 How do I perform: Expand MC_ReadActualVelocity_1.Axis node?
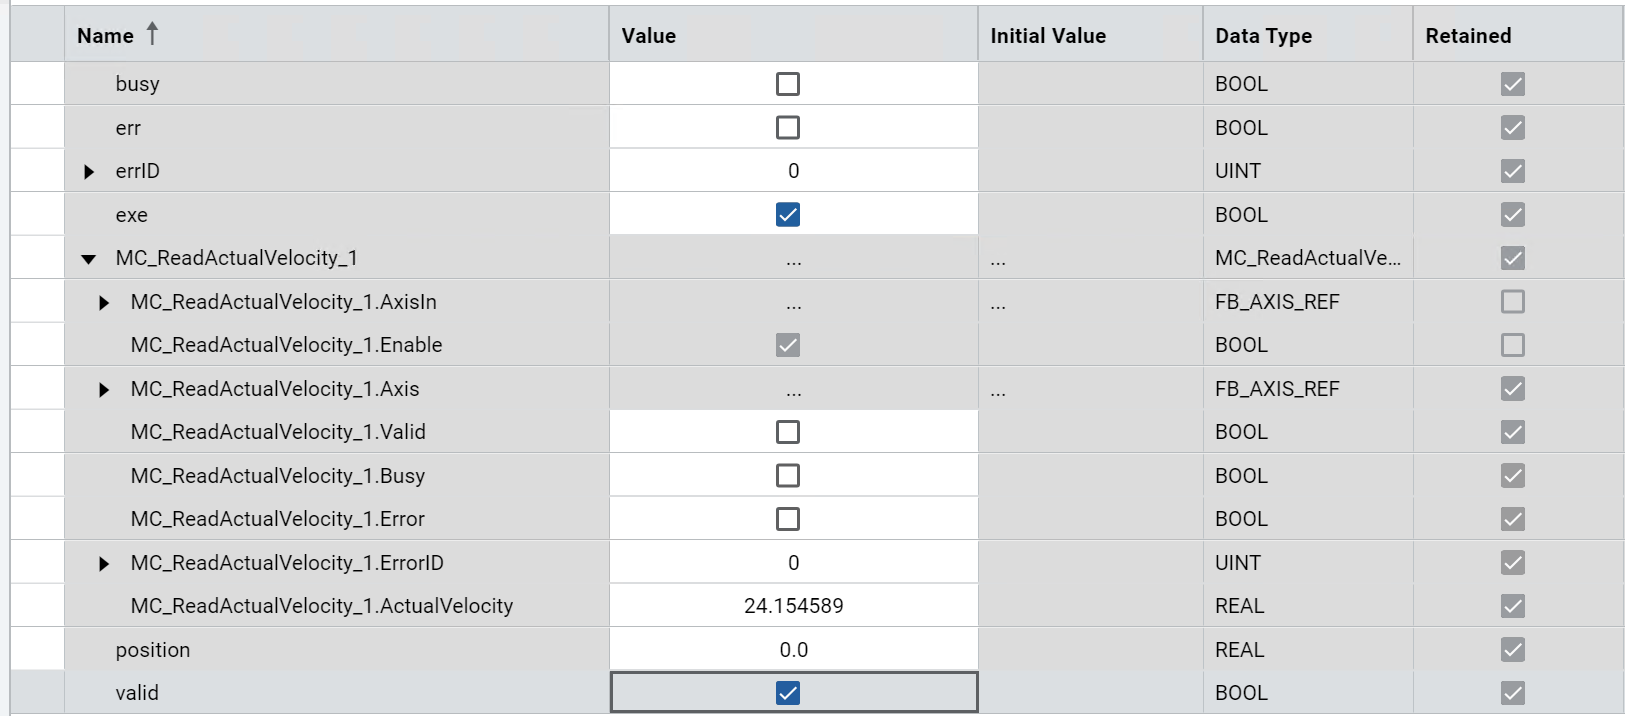click(x=104, y=389)
